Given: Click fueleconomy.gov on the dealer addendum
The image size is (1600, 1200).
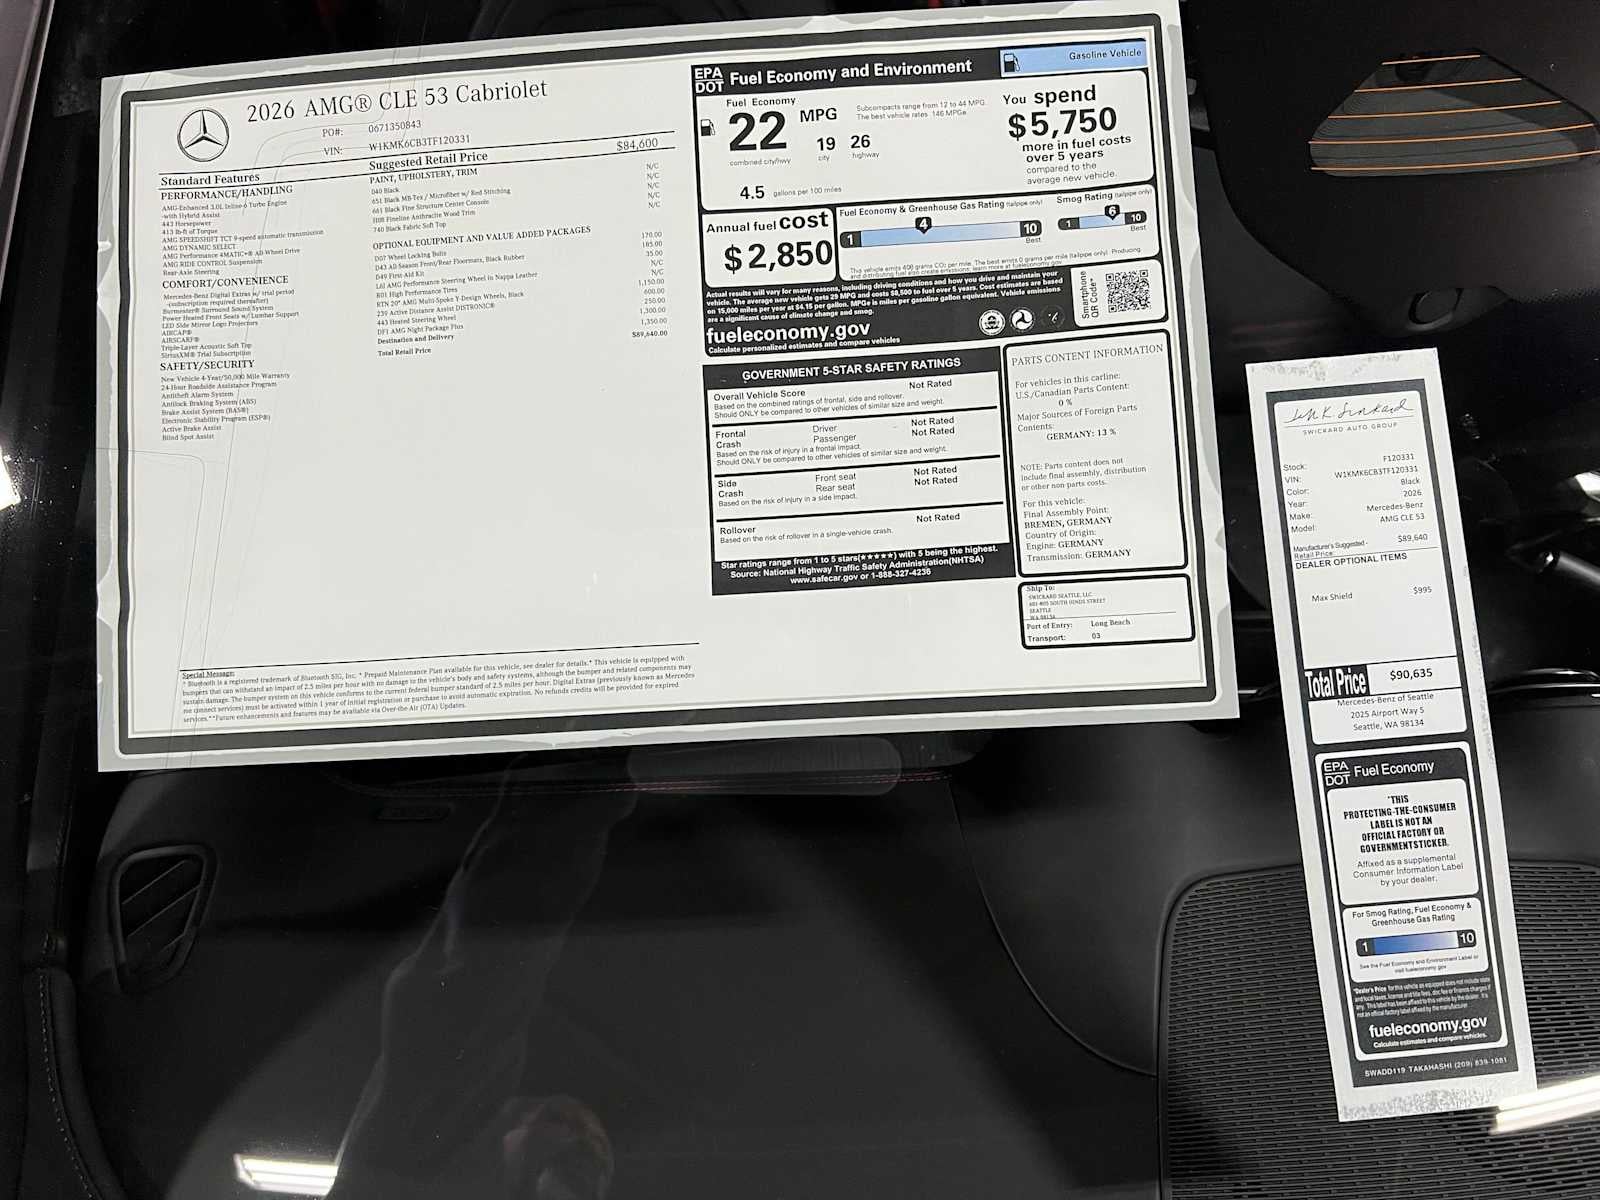Looking at the screenshot, I should click(1427, 1027).
